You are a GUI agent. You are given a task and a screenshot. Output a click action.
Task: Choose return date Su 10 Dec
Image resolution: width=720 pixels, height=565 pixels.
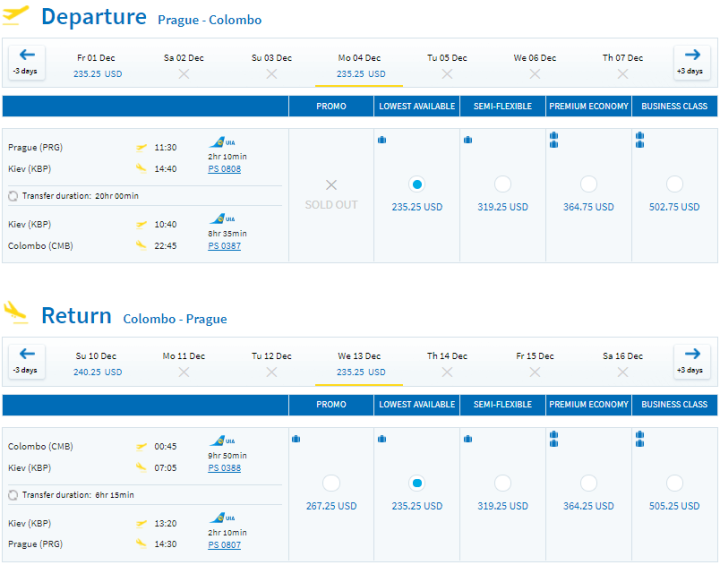97,364
